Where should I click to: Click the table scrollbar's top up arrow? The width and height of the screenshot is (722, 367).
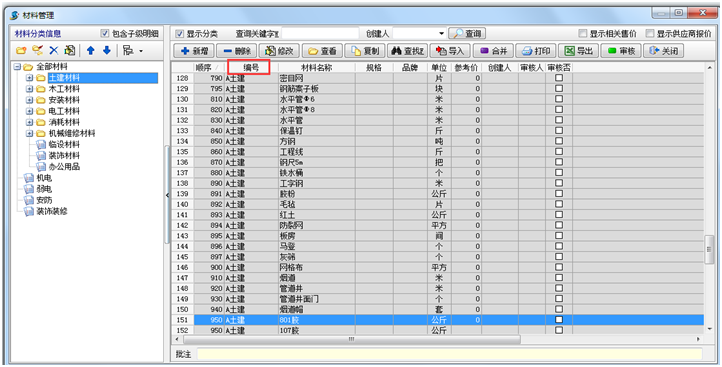[709, 68]
